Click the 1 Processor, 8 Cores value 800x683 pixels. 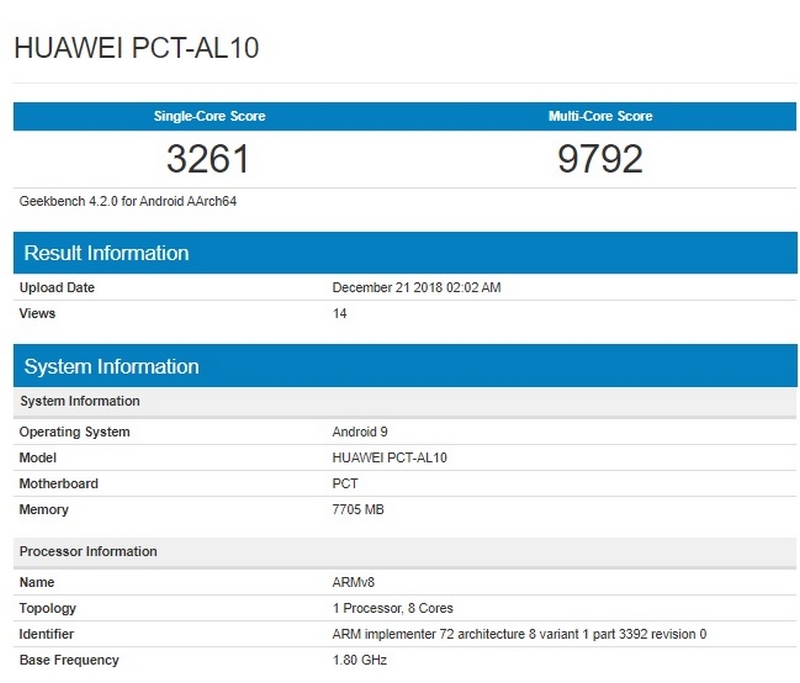click(x=393, y=609)
